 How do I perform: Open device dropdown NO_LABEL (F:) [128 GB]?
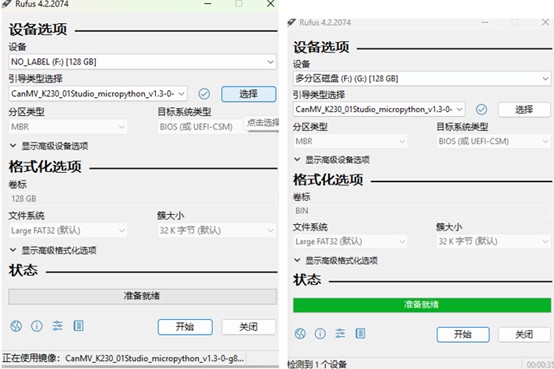pyautogui.click(x=142, y=62)
